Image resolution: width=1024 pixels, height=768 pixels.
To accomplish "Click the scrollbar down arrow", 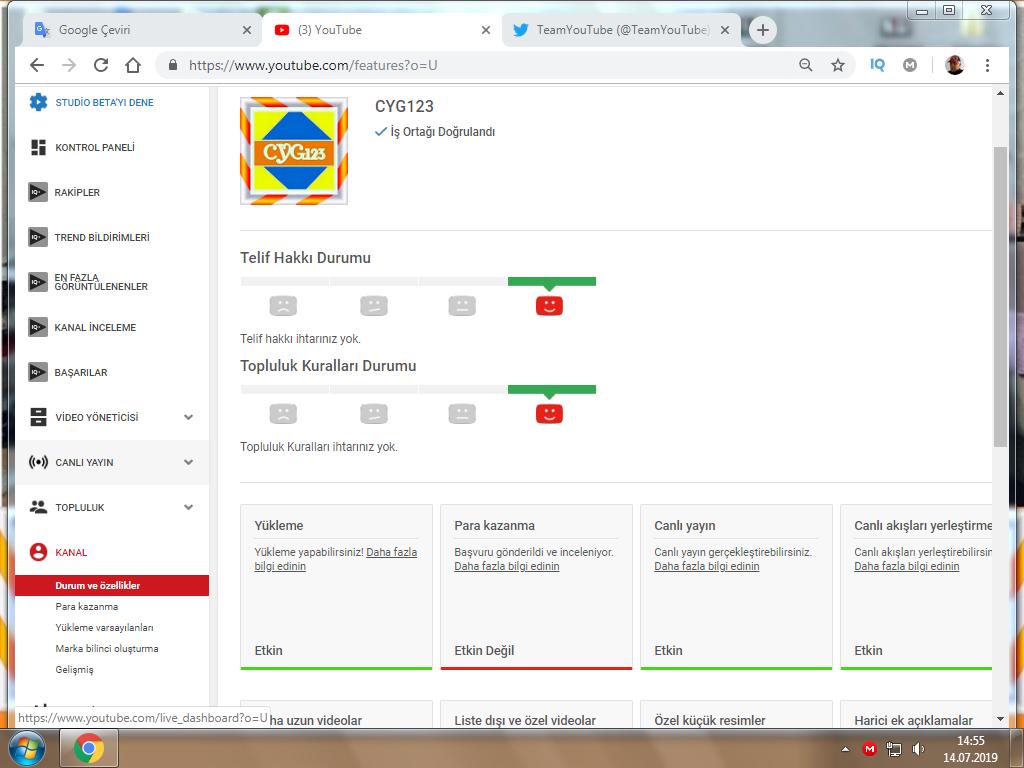I will tap(1000, 719).
